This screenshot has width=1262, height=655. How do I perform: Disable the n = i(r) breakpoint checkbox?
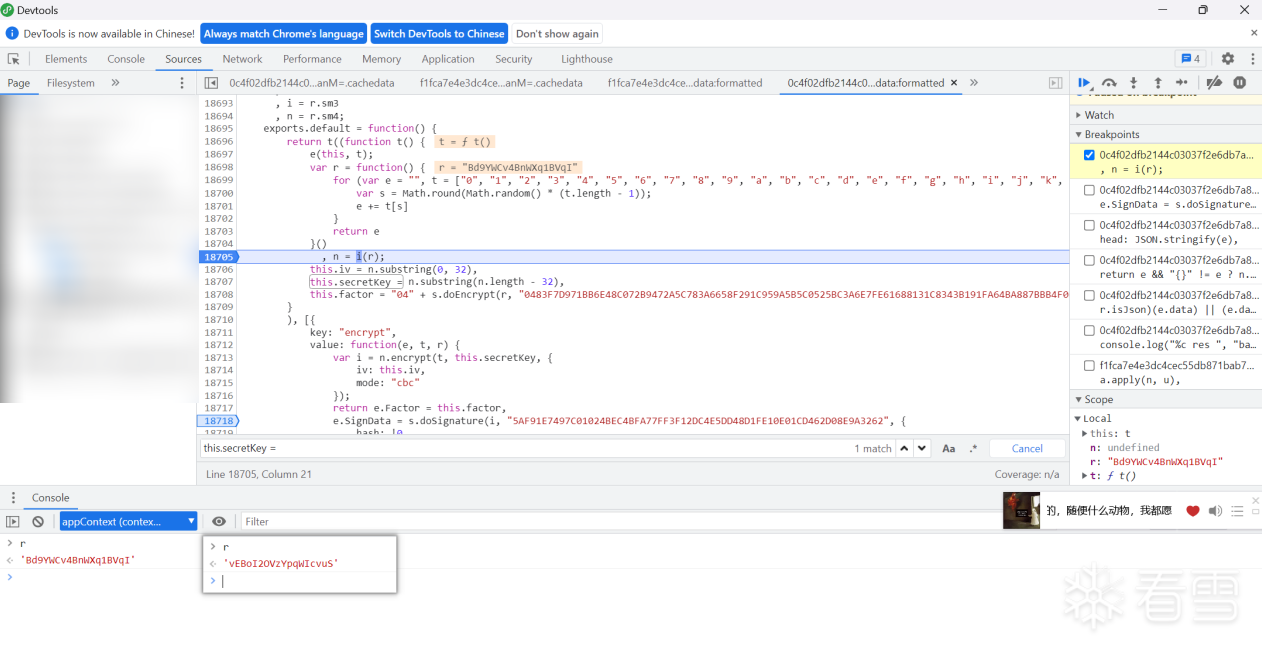[x=1089, y=155]
